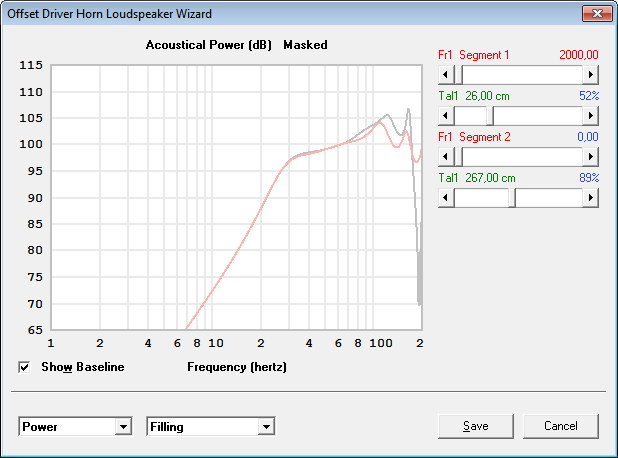The height and width of the screenshot is (458, 618).
Task: Click the Acoustical Power (dB) chart title
Action: (x=208, y=45)
